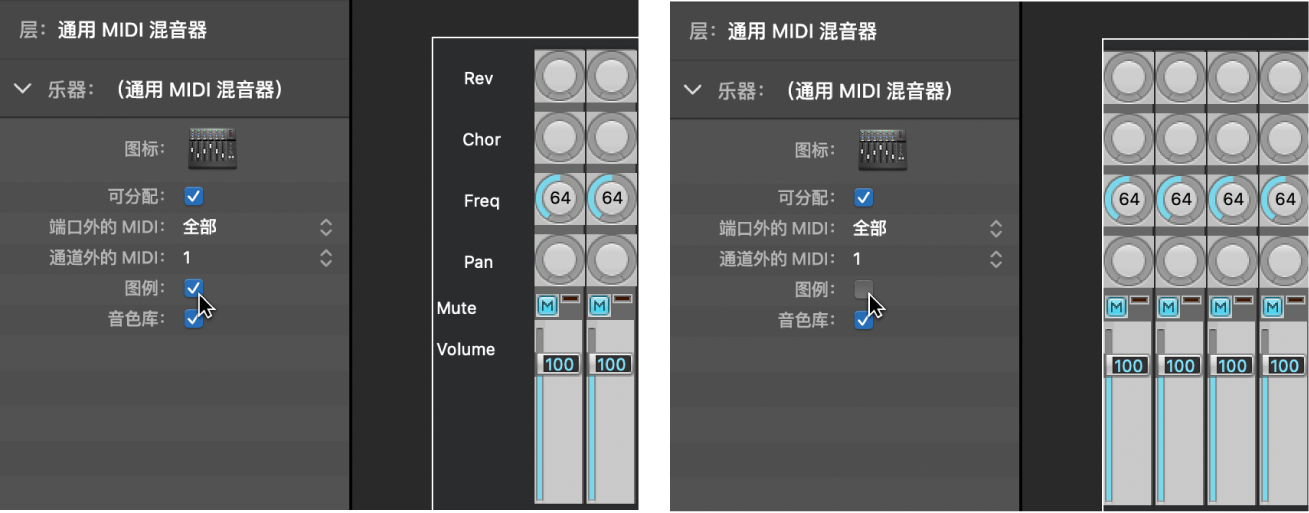
Task: Collapse the 乐器 disclosure triangle in left inspector
Action: (x=23, y=89)
